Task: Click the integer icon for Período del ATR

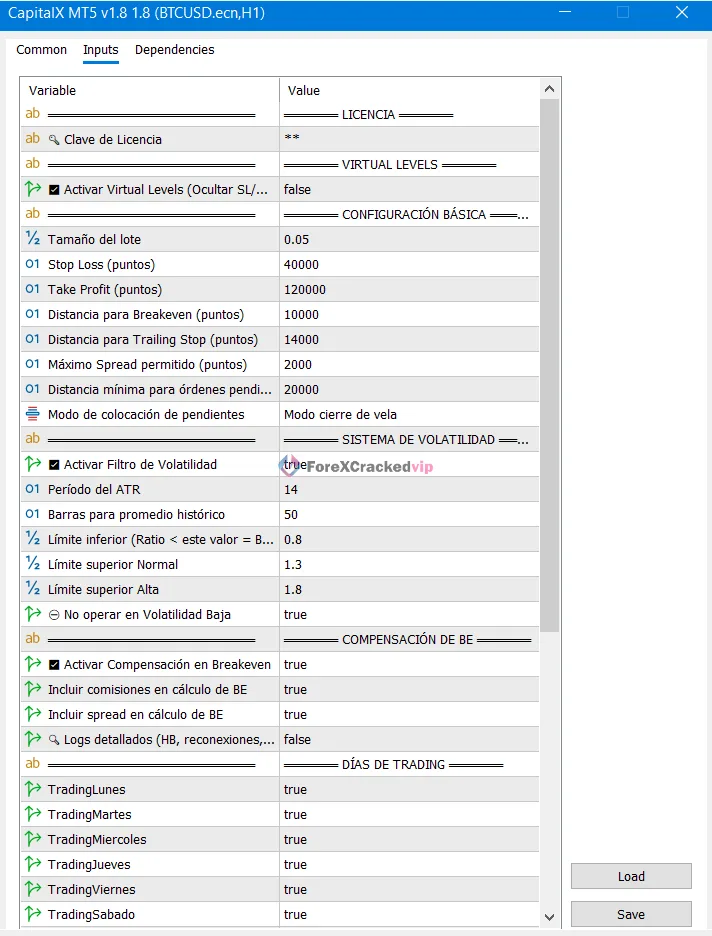Action: click(x=32, y=489)
